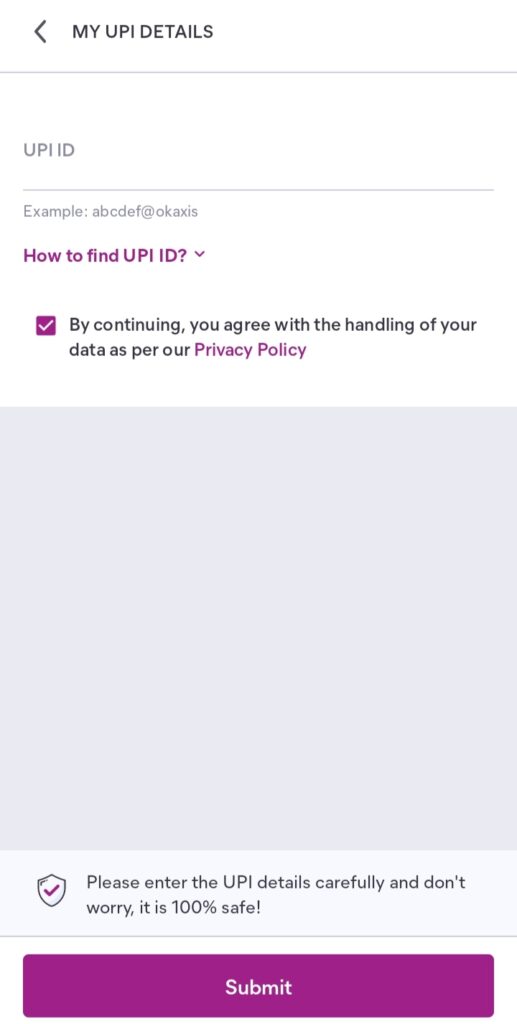The height and width of the screenshot is (1024, 517).
Task: Open the Privacy Policy link
Action: coord(250,350)
